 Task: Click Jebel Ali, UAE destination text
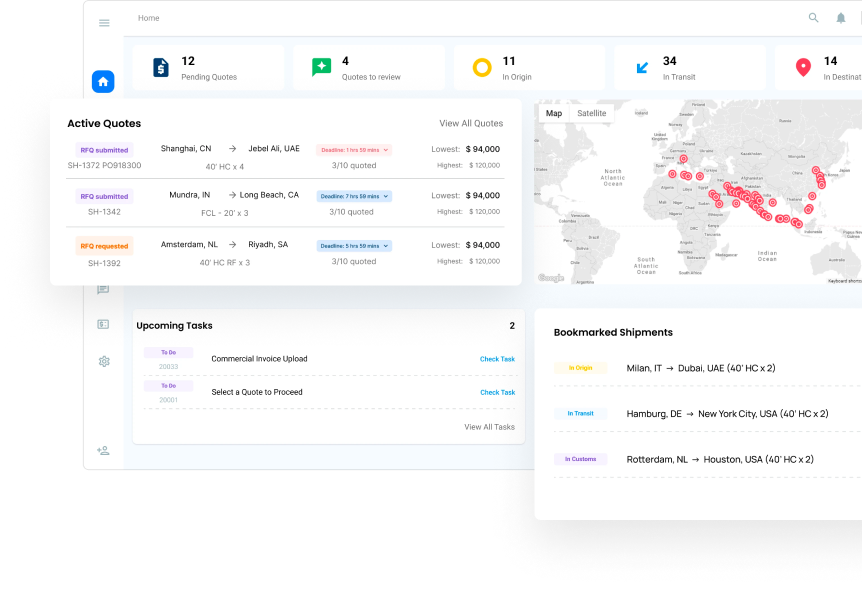274,148
